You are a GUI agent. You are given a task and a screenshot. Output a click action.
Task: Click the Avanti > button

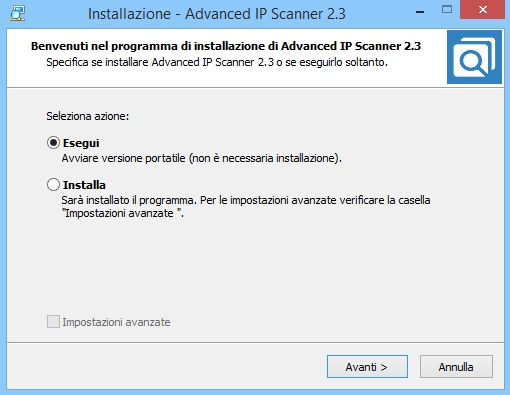(x=367, y=367)
